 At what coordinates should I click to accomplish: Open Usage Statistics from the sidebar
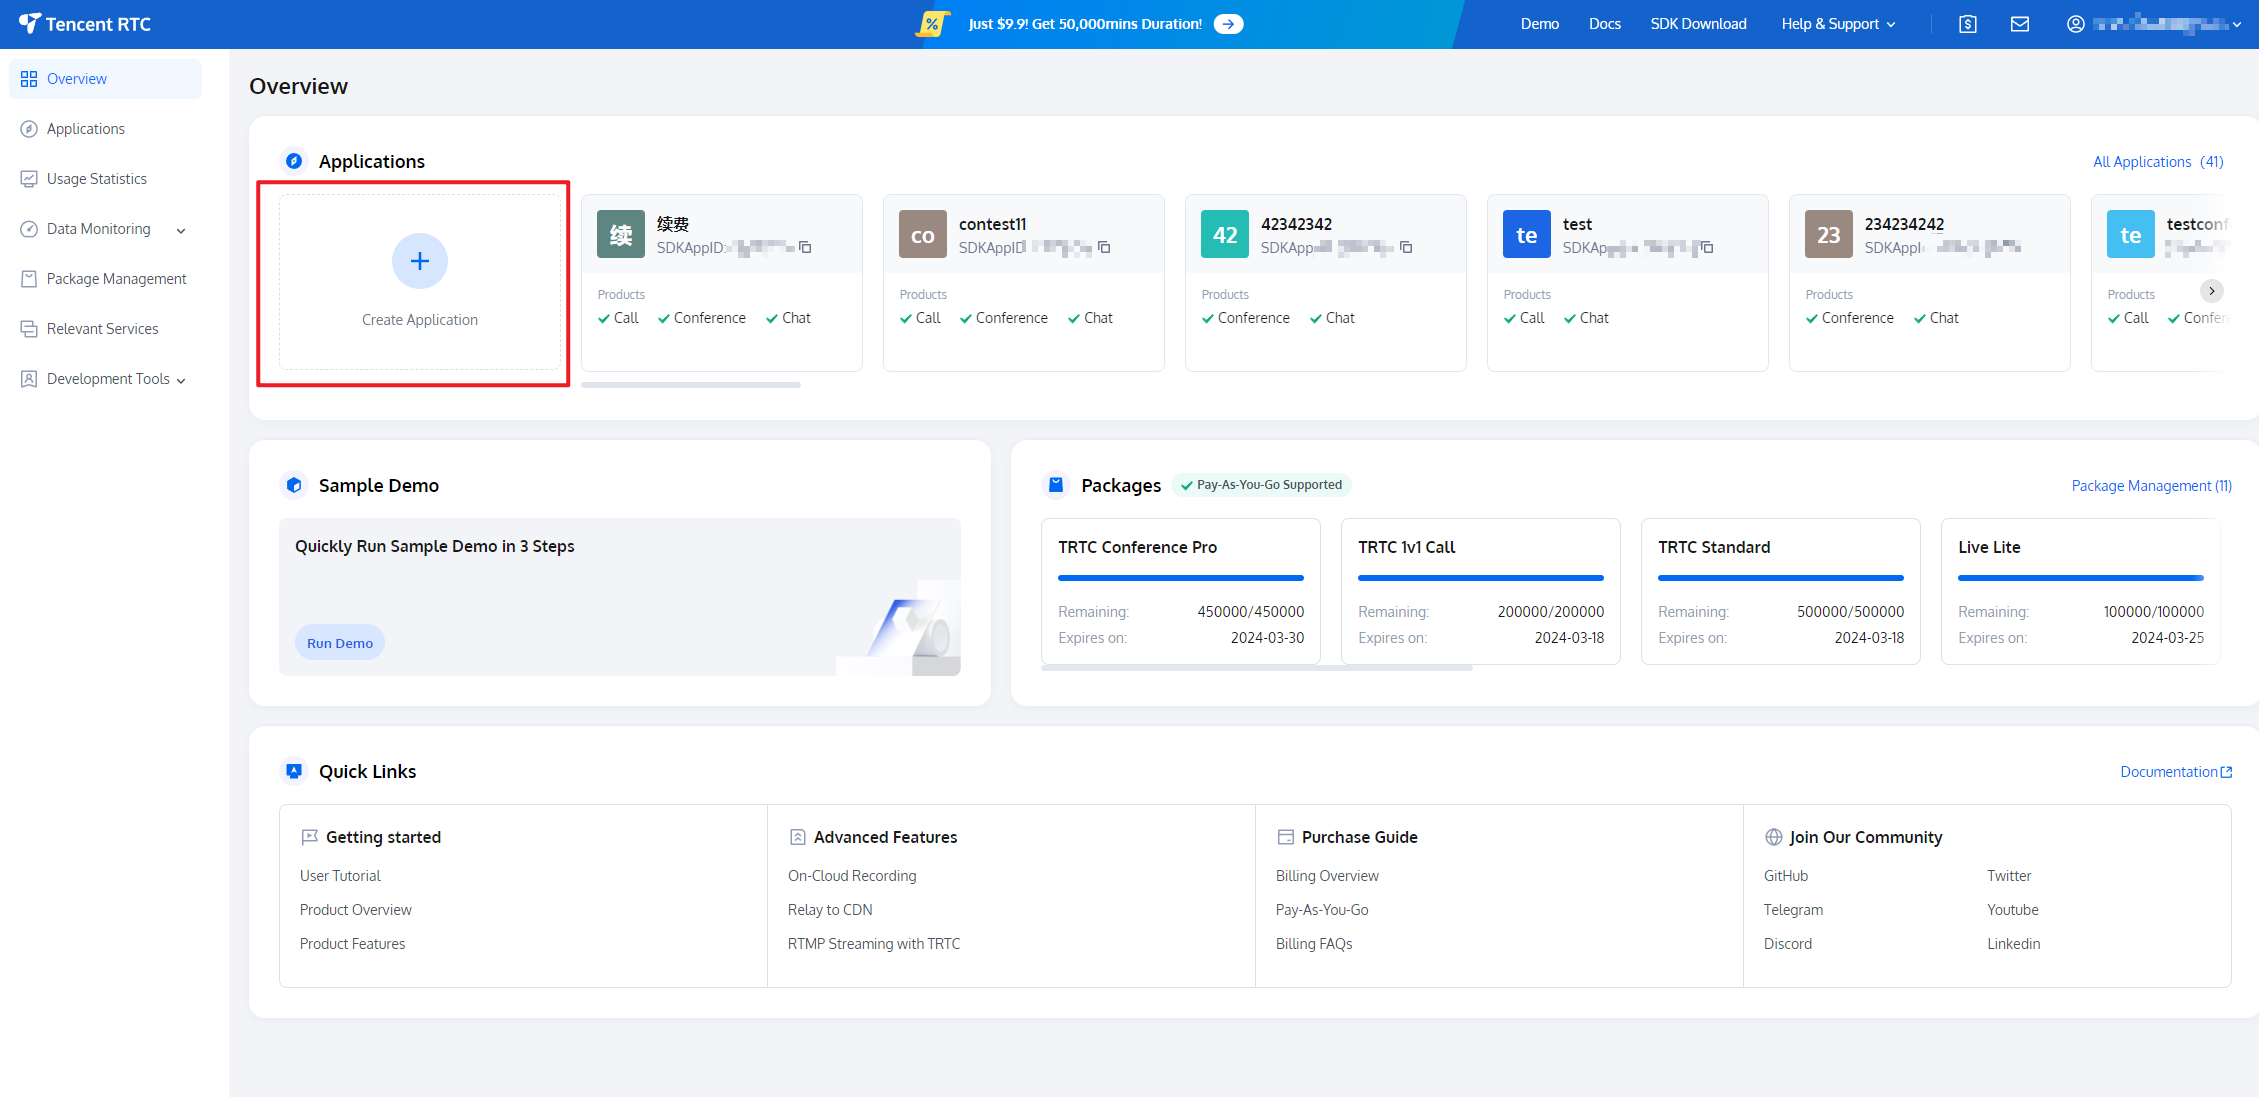(96, 178)
